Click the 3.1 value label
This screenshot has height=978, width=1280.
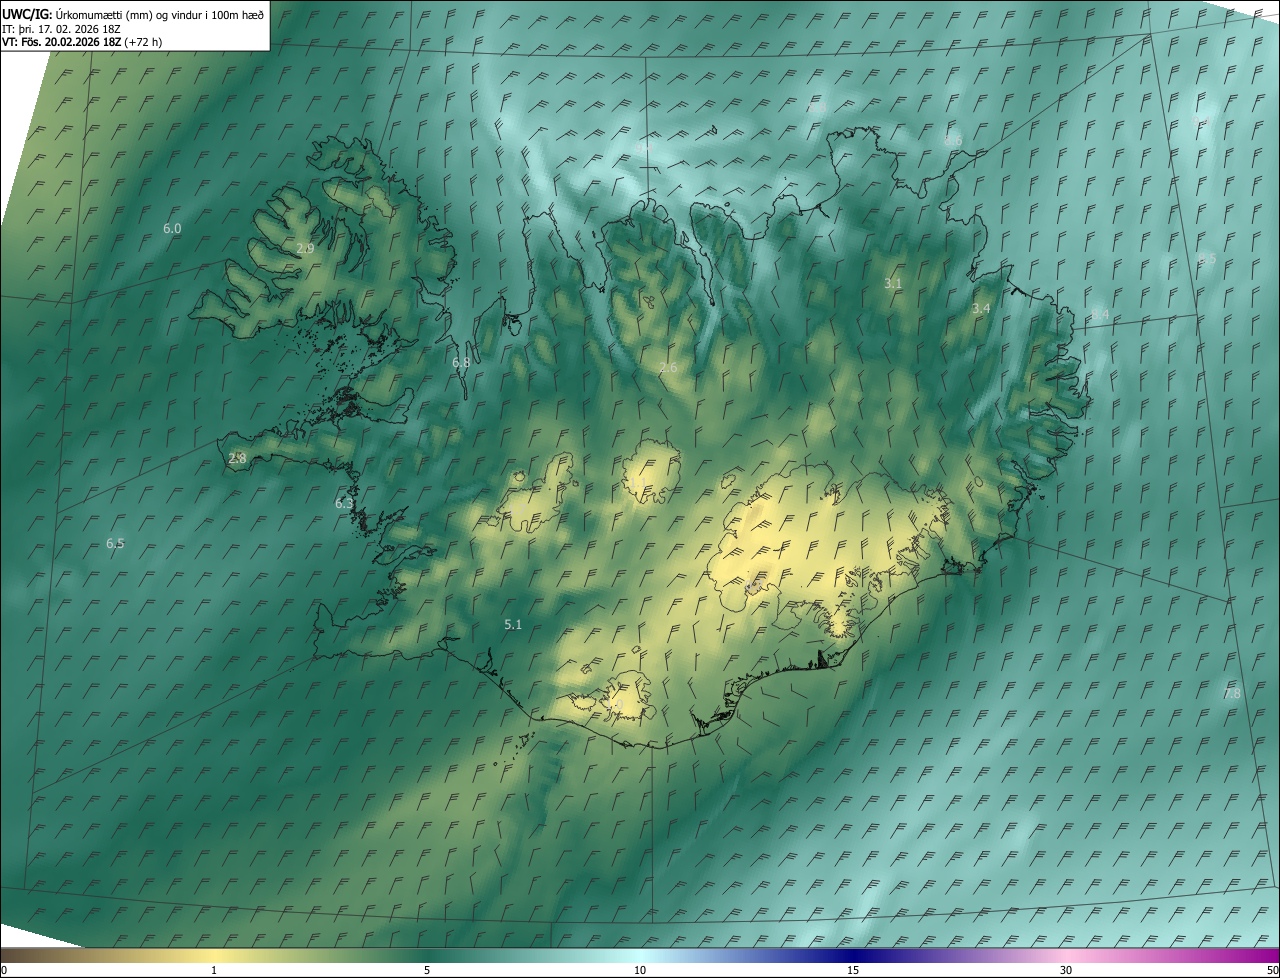click(x=893, y=284)
